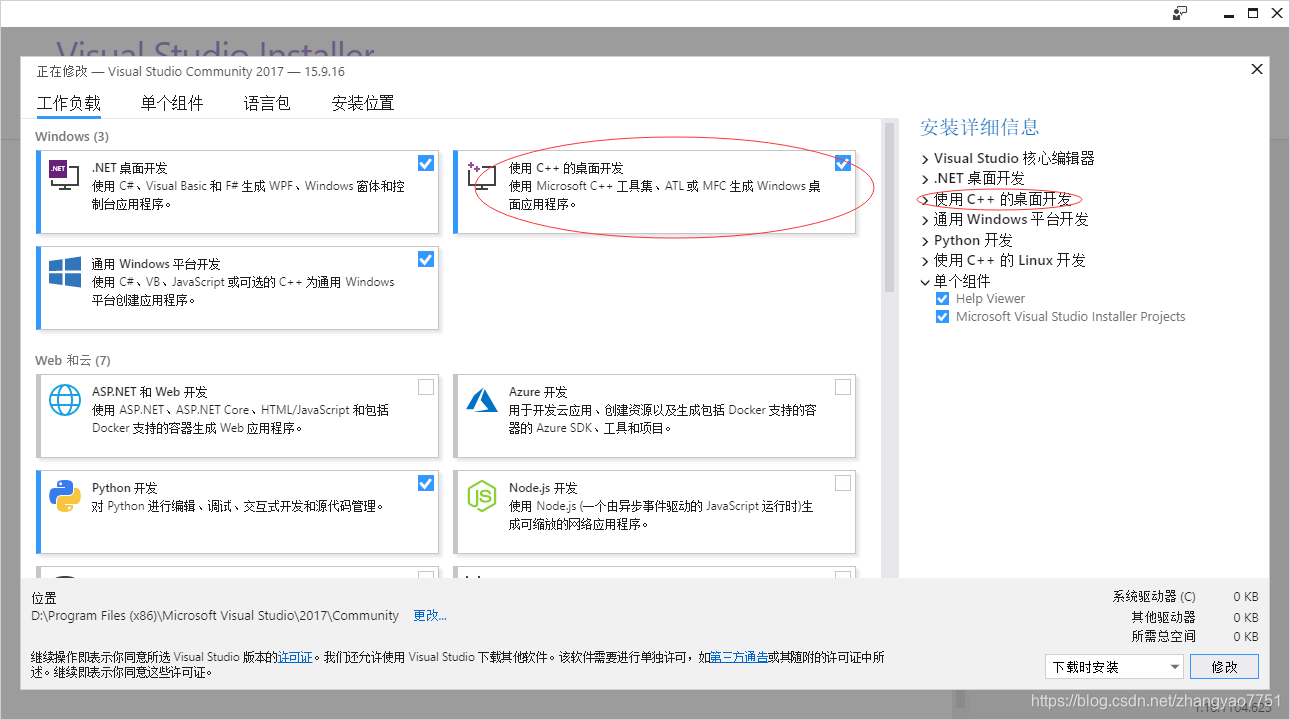Image resolution: width=1290 pixels, height=720 pixels.
Task: Check the Azure 开发 workload checkbox
Action: tap(843, 387)
